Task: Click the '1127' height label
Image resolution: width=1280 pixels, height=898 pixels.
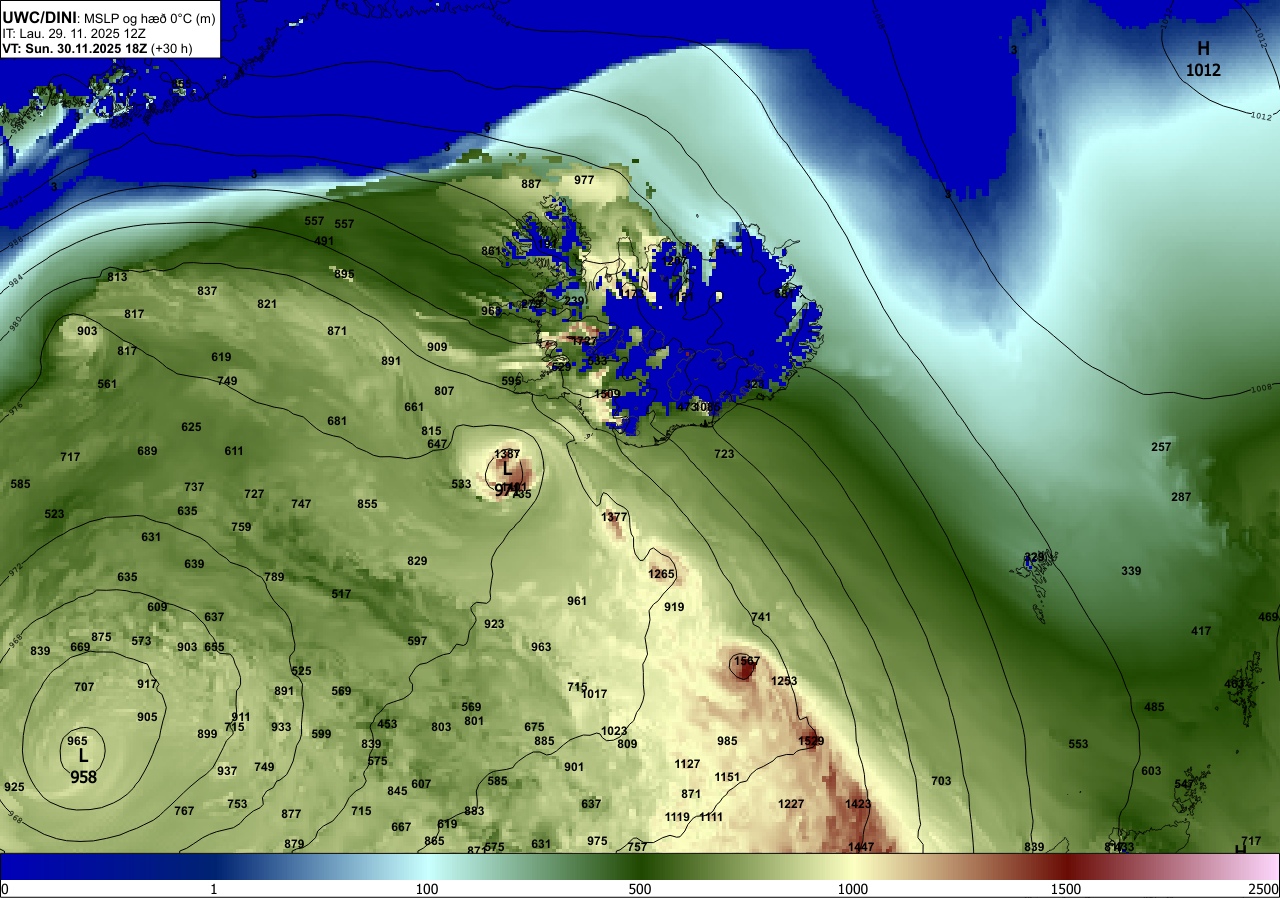Action: tap(687, 764)
